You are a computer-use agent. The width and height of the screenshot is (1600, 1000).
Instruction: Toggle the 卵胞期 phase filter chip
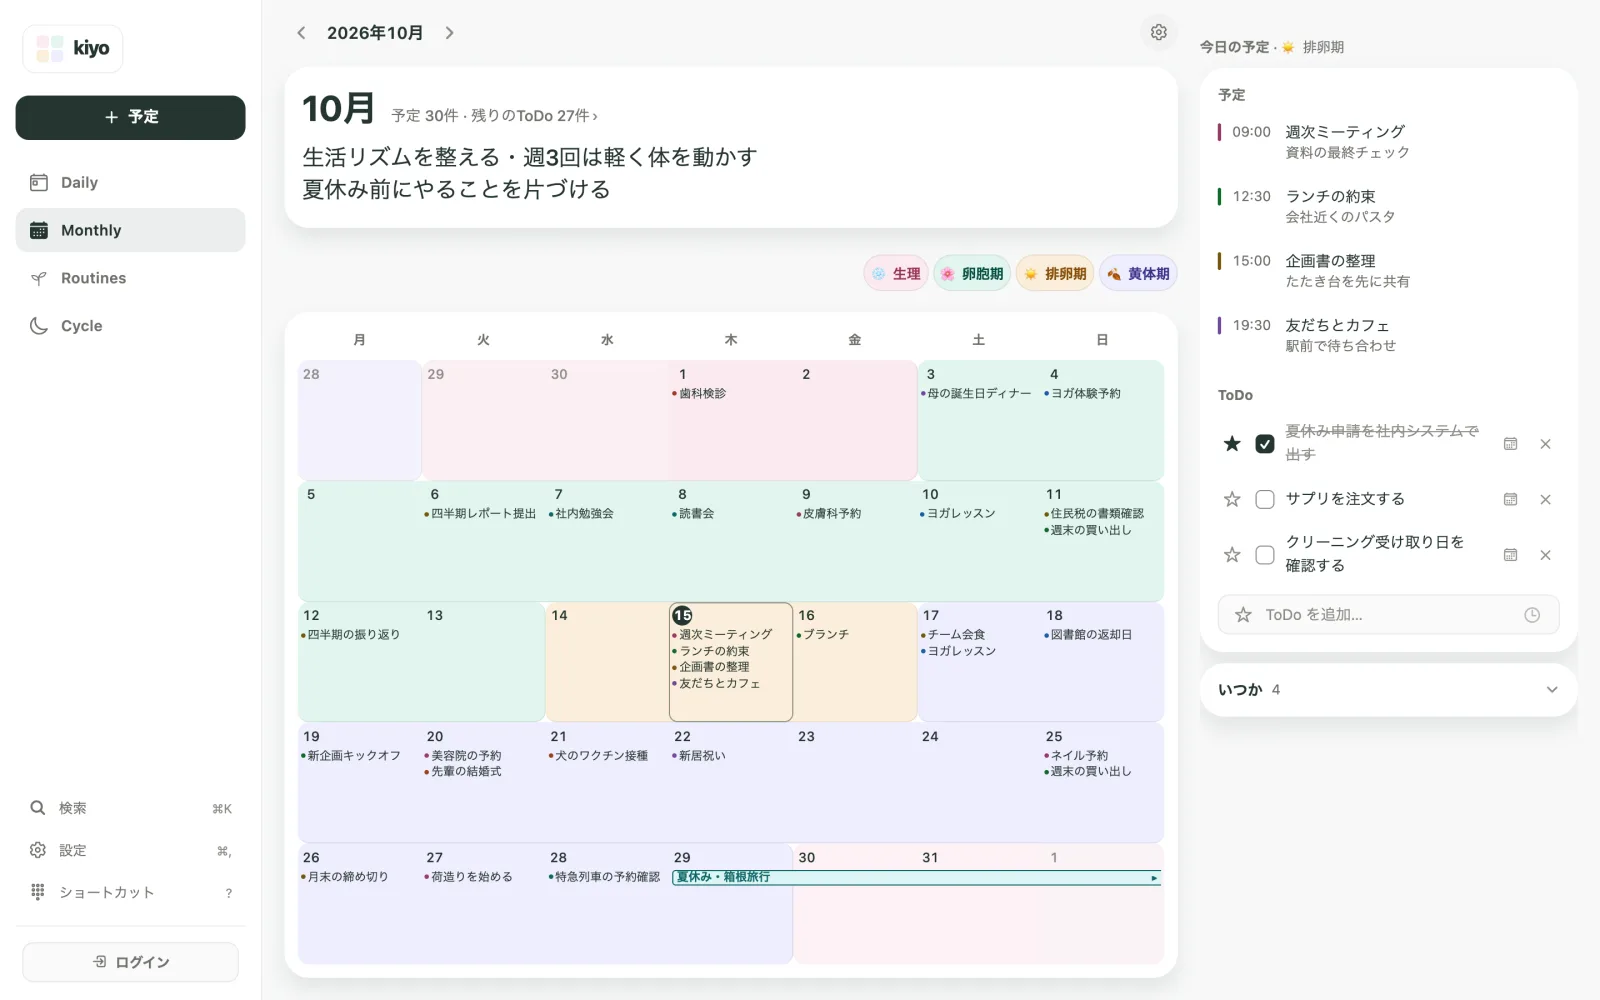[972, 274]
